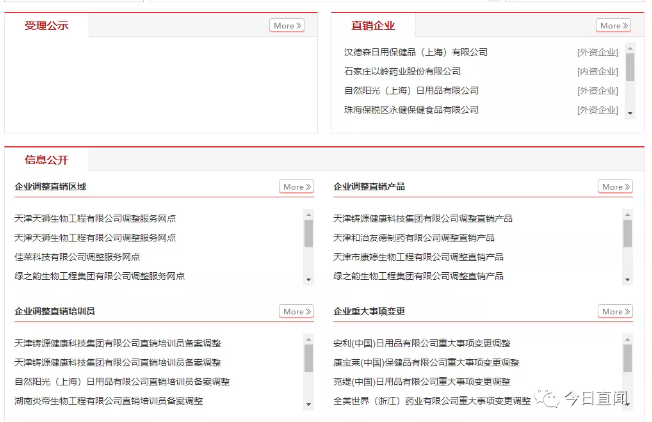Click scroll-up arrow in 企业重大事项变更 list
652x422 pixels.
[627, 340]
